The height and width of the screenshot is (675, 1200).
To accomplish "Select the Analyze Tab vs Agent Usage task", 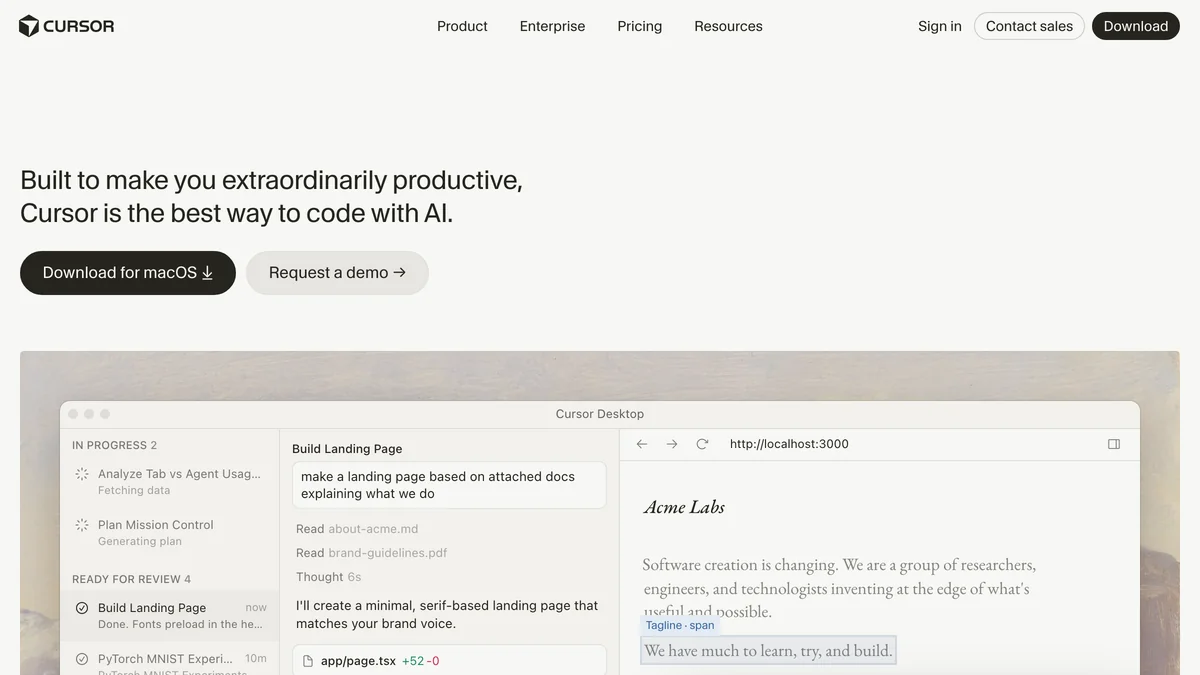I will (x=169, y=481).
